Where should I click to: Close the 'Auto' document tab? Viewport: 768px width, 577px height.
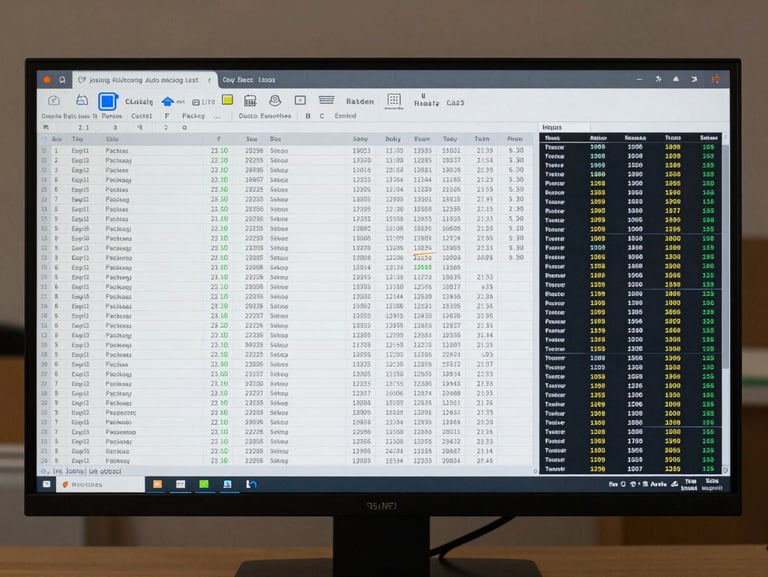[x=209, y=80]
